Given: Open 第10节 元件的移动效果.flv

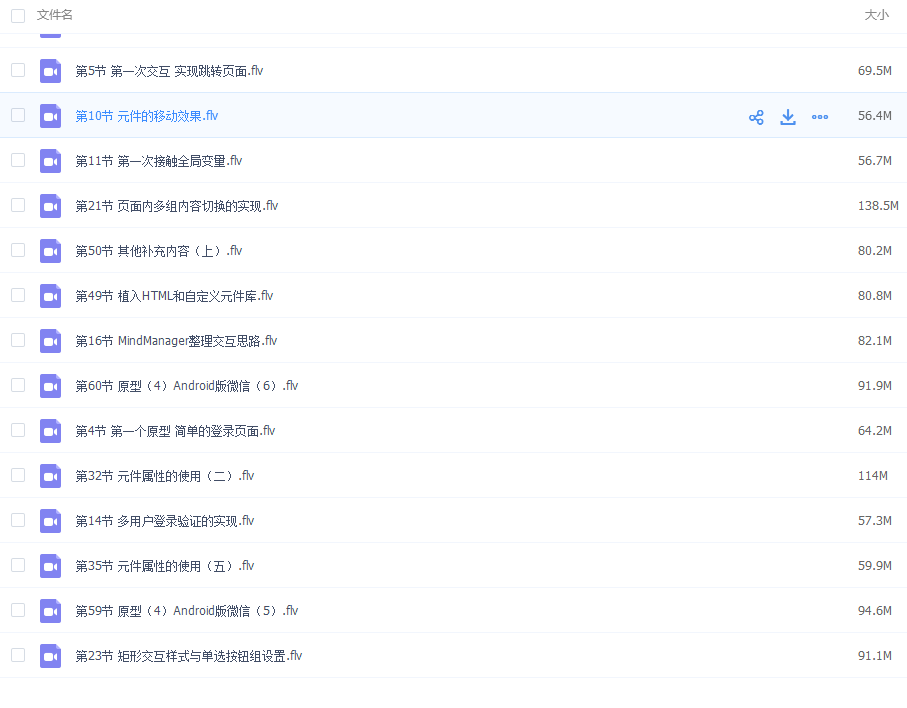Looking at the screenshot, I should click(146, 116).
